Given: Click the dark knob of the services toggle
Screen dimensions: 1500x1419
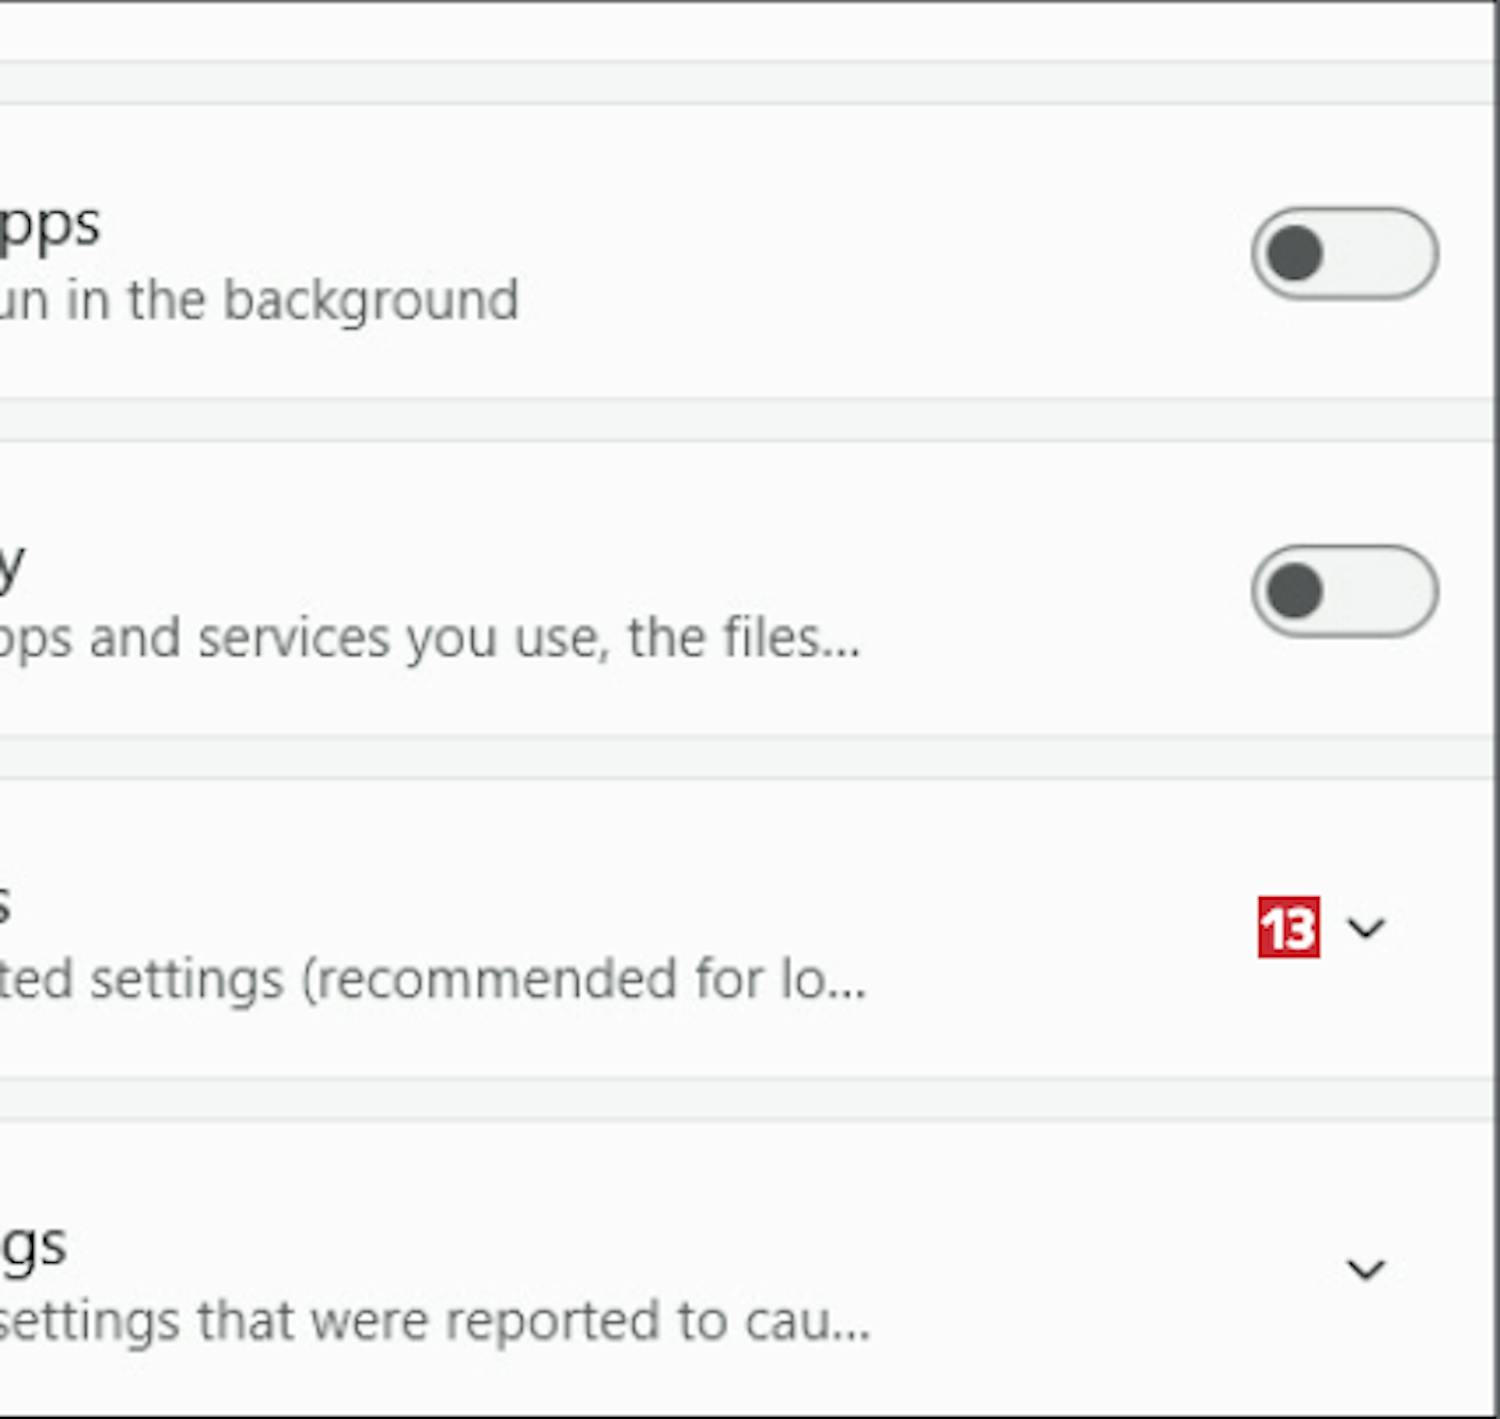Looking at the screenshot, I should pos(1296,591).
